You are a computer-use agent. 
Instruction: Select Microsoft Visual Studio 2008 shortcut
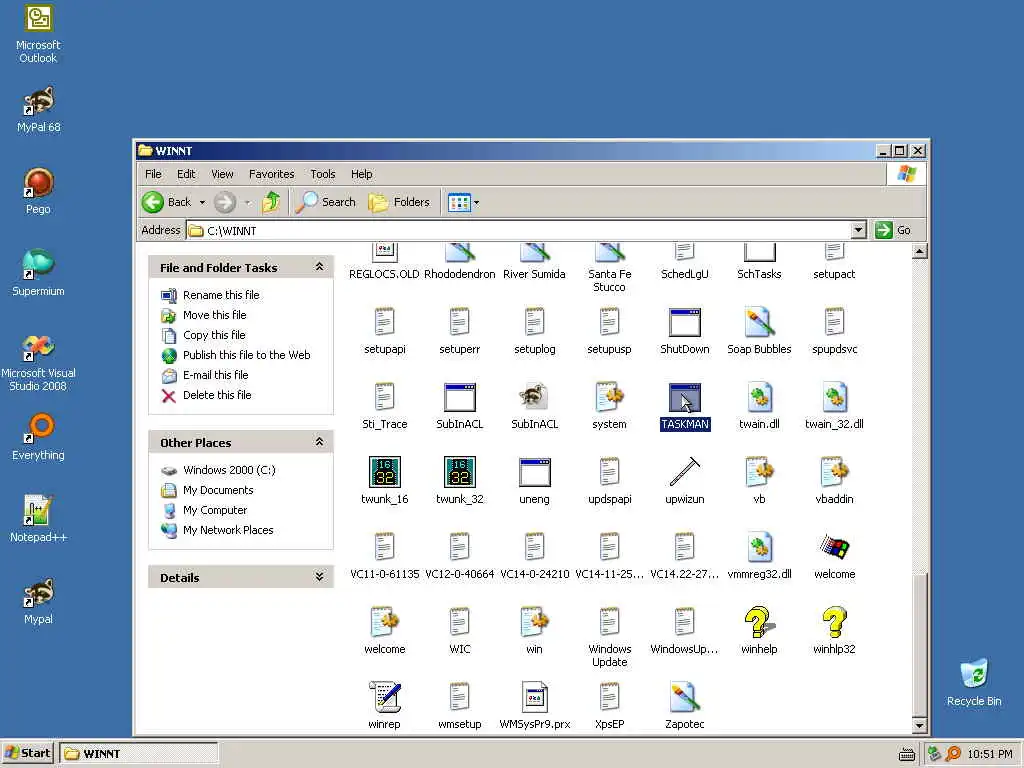pyautogui.click(x=38, y=362)
